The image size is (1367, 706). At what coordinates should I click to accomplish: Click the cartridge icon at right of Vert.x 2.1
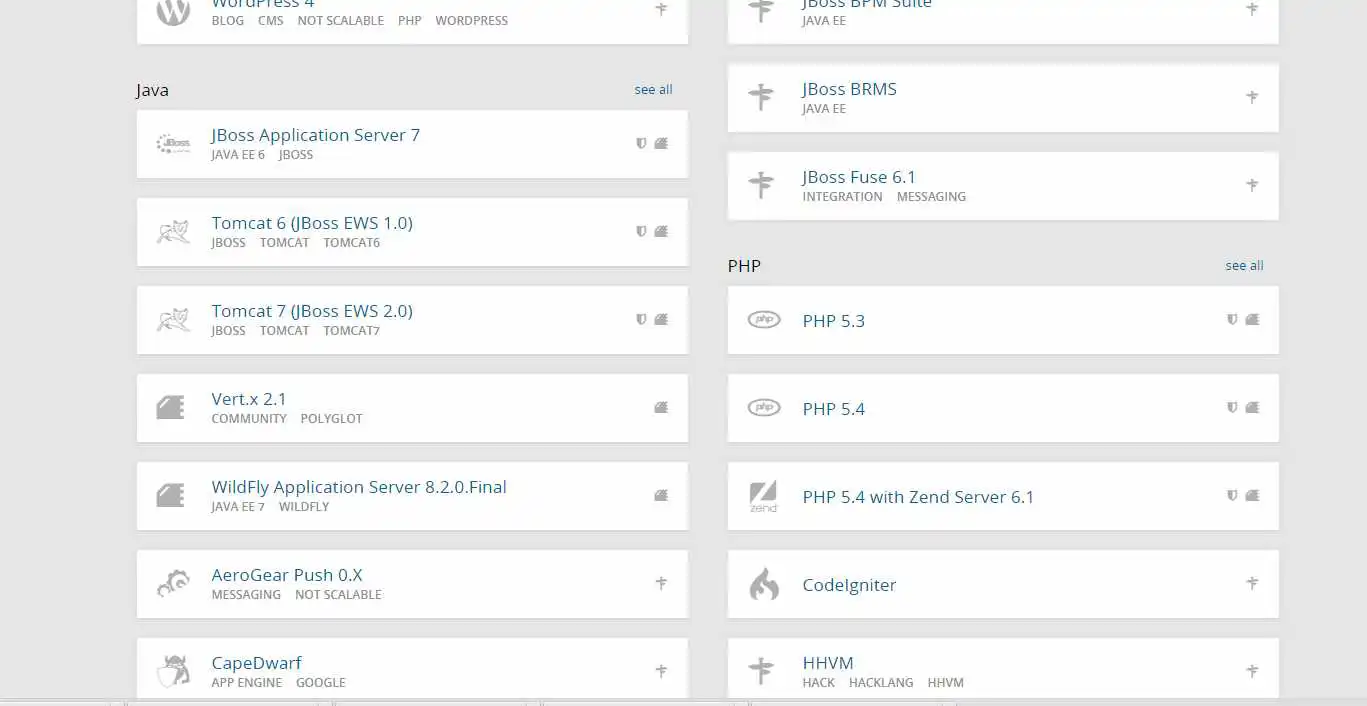[661, 407]
